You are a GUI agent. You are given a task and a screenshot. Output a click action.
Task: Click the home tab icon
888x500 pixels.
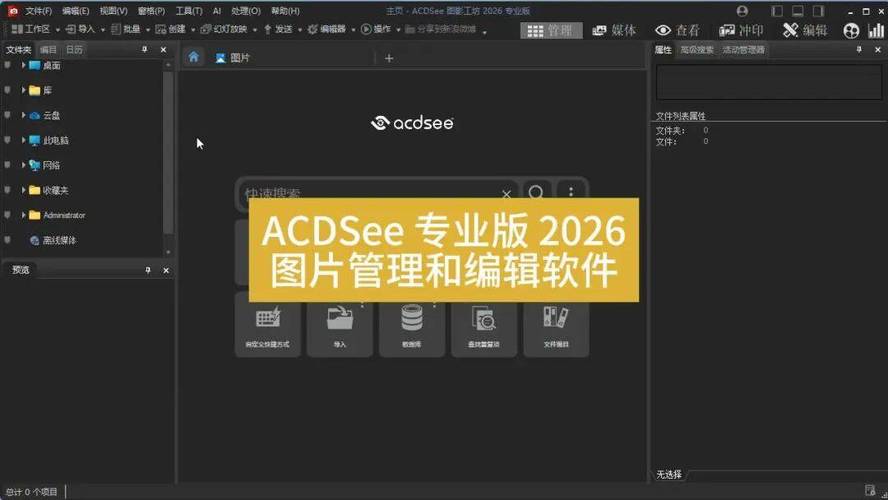tap(194, 57)
